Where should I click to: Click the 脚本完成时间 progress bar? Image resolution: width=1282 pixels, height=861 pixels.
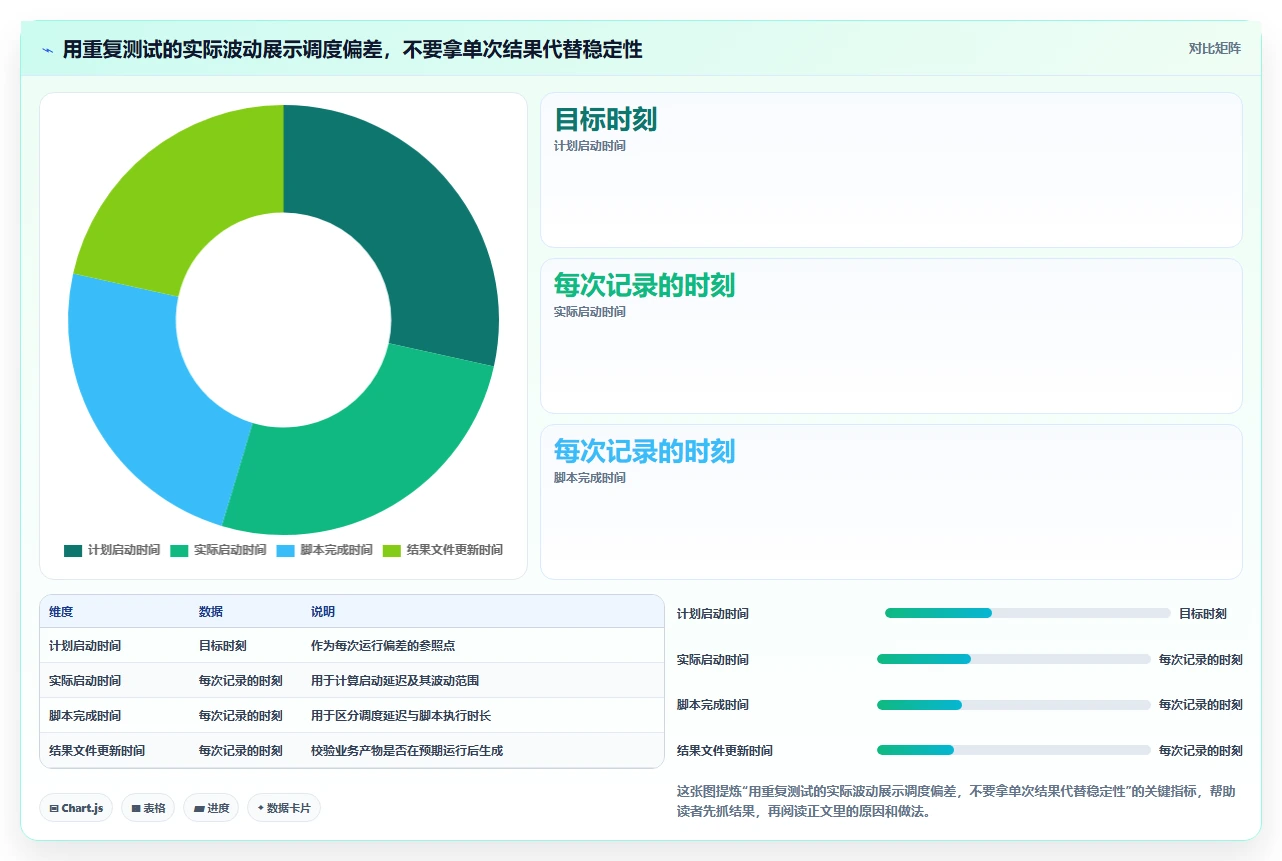click(1014, 705)
